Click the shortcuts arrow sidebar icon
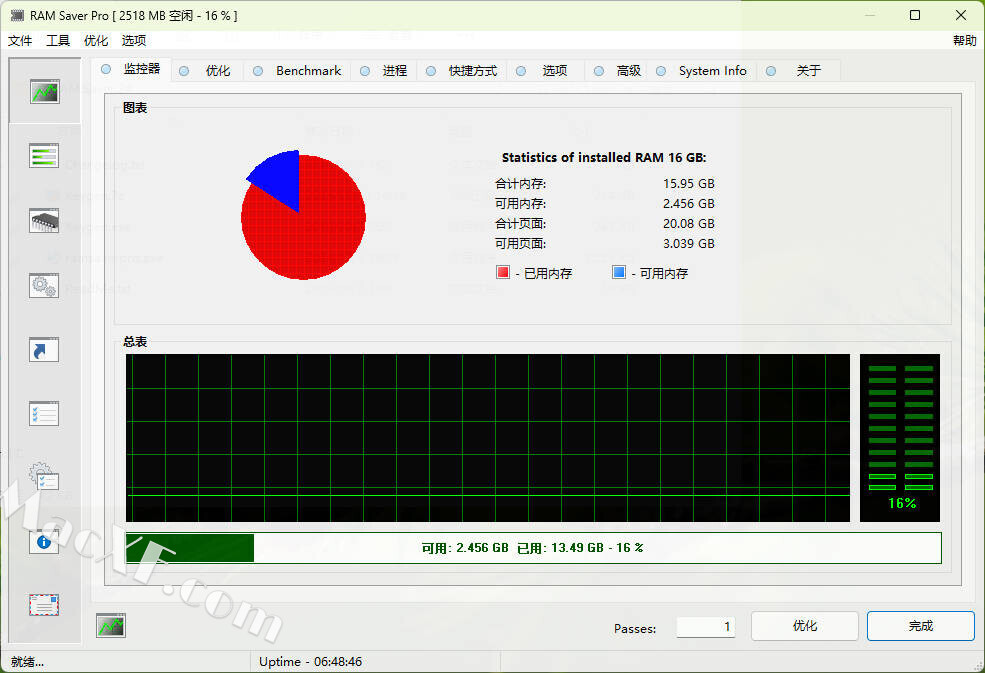This screenshot has height=673, width=985. pyautogui.click(x=44, y=349)
